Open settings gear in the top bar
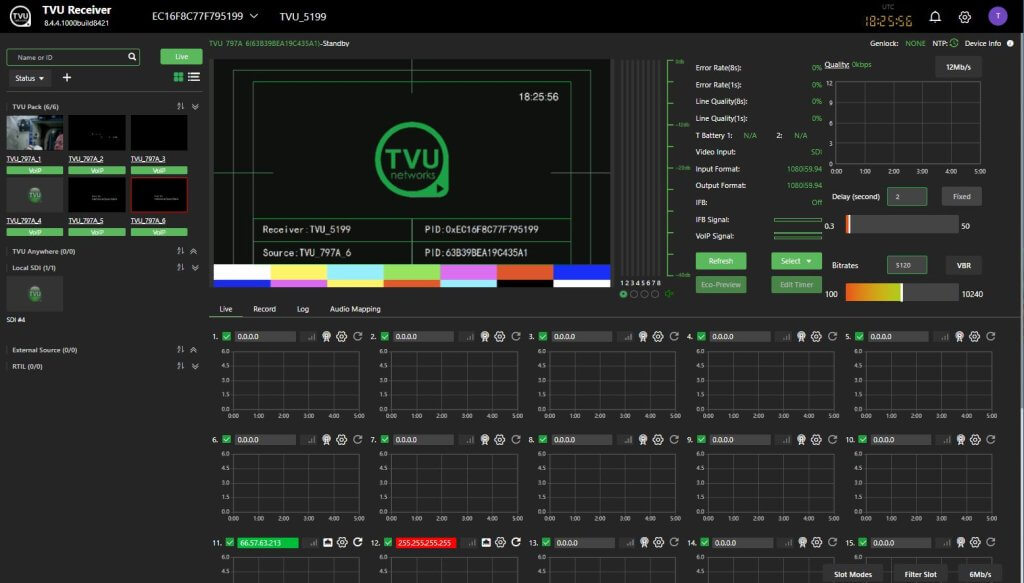Image resolution: width=1024 pixels, height=583 pixels. click(x=965, y=17)
